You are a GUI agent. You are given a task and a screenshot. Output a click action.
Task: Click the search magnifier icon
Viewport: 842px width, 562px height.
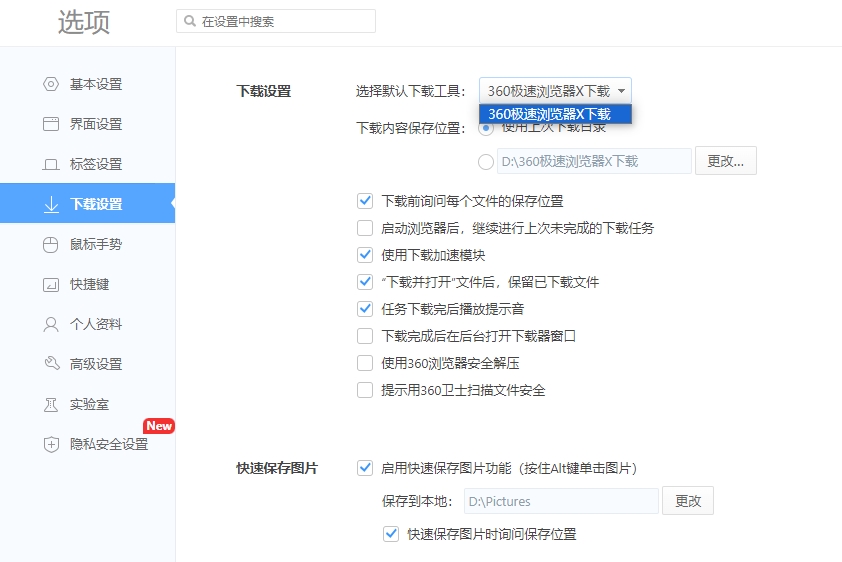tap(190, 21)
